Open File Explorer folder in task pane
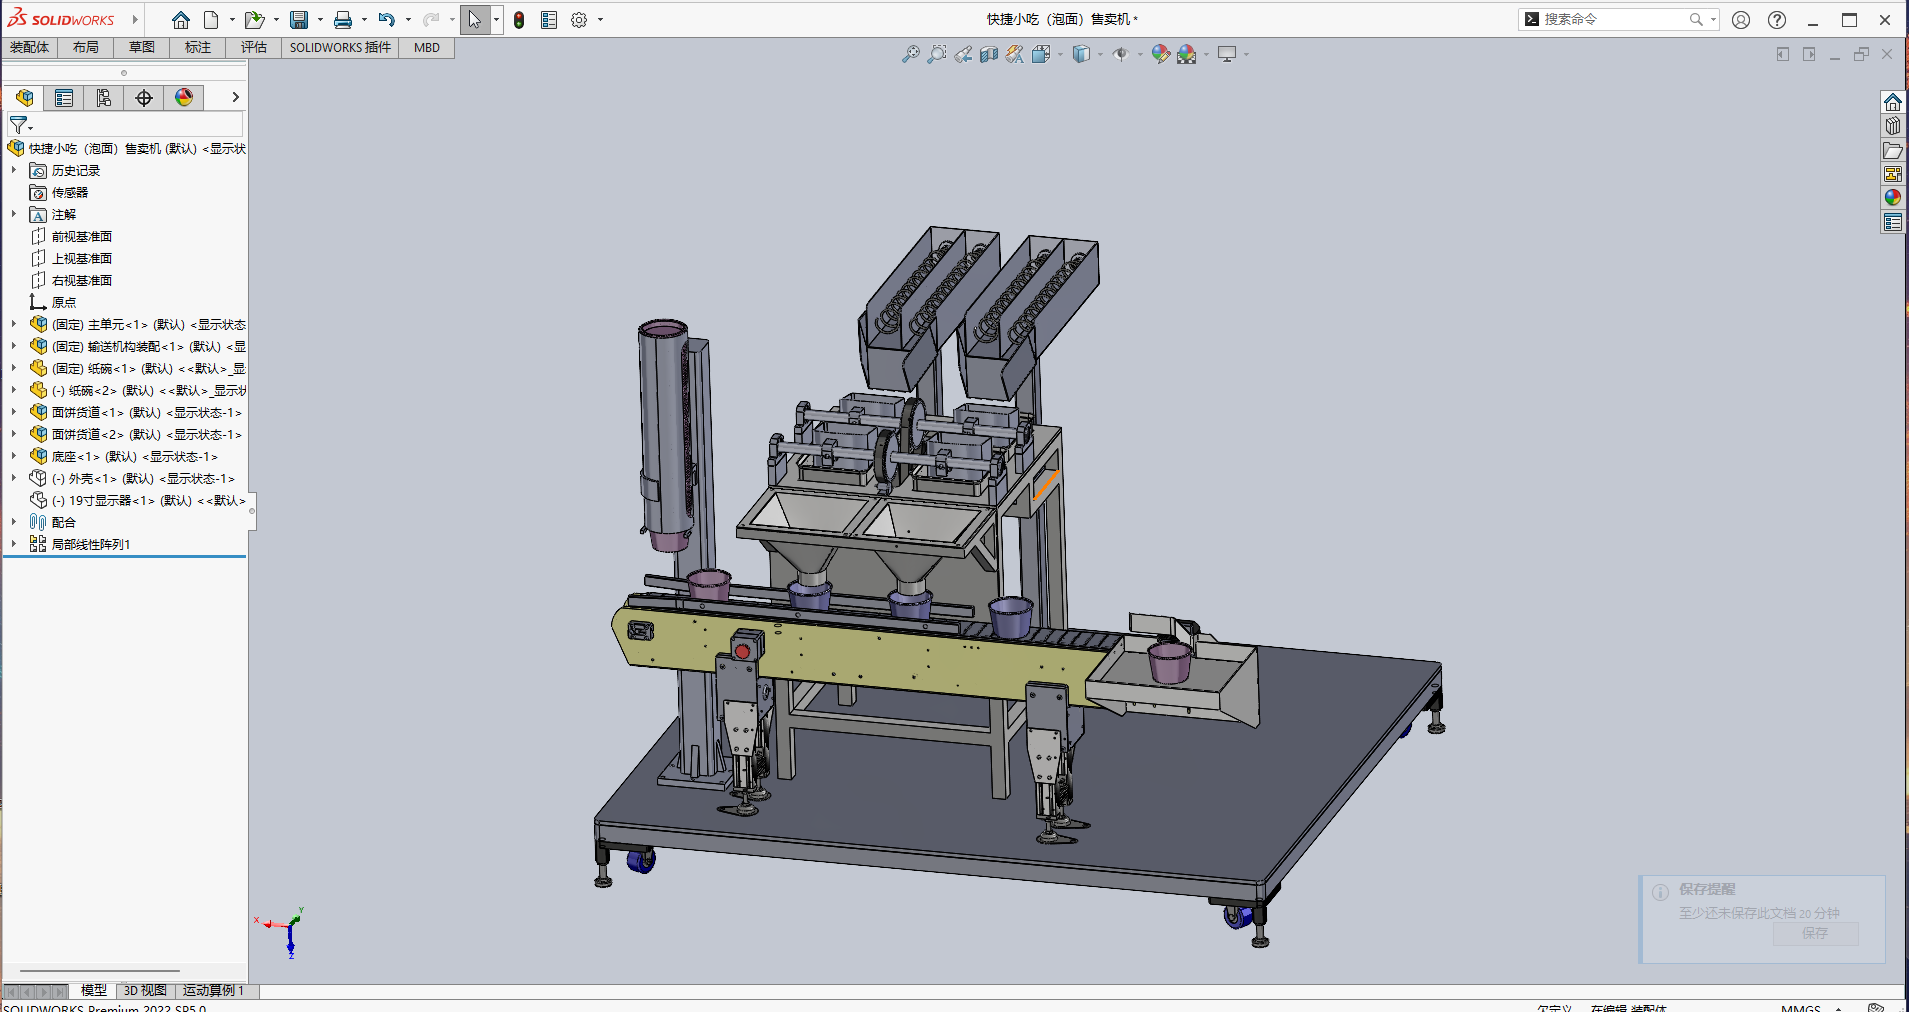The image size is (1909, 1012). pos(1893,150)
